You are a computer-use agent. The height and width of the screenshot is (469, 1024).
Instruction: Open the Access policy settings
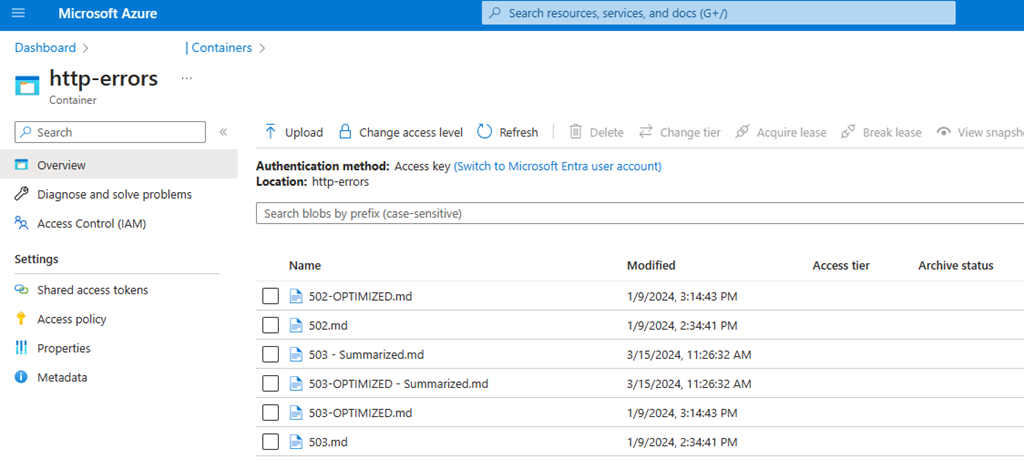[71, 319]
